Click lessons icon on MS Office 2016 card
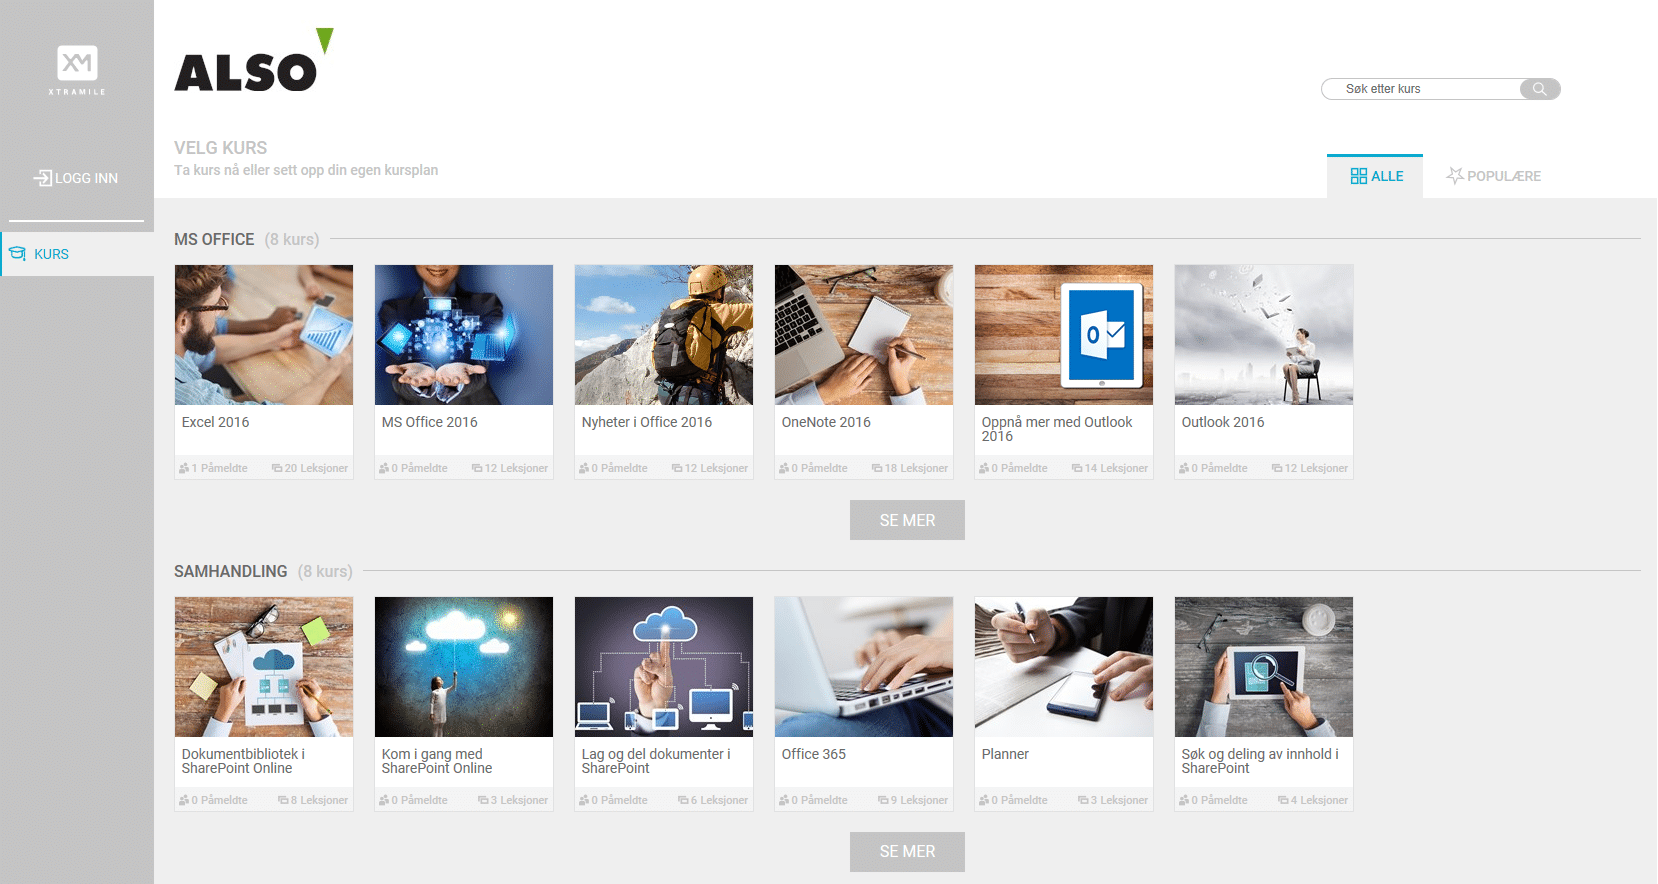Viewport: 1658px width, 884px height. tap(477, 468)
